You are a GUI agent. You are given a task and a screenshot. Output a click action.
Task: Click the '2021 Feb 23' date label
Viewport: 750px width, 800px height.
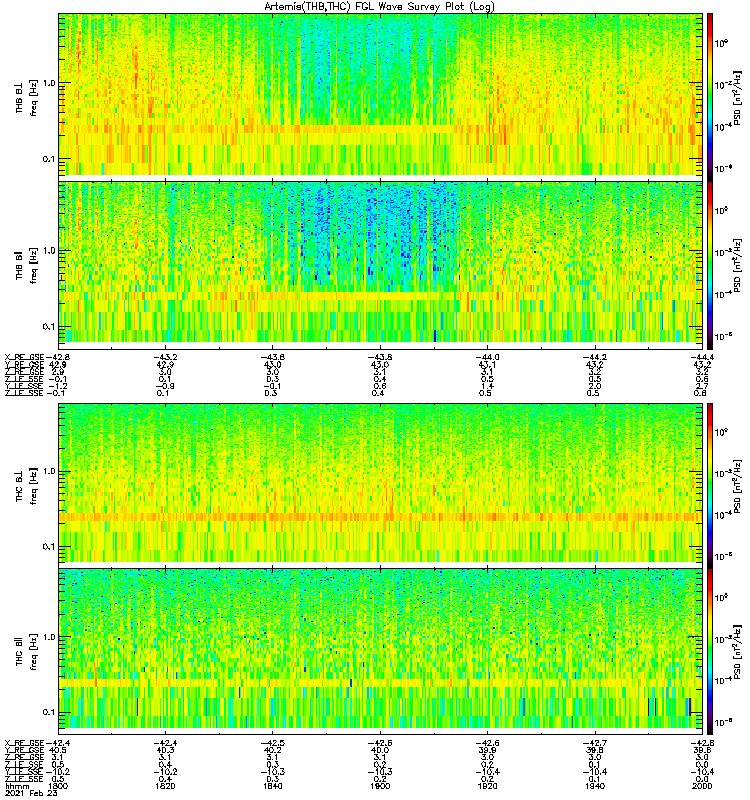pos(31,793)
